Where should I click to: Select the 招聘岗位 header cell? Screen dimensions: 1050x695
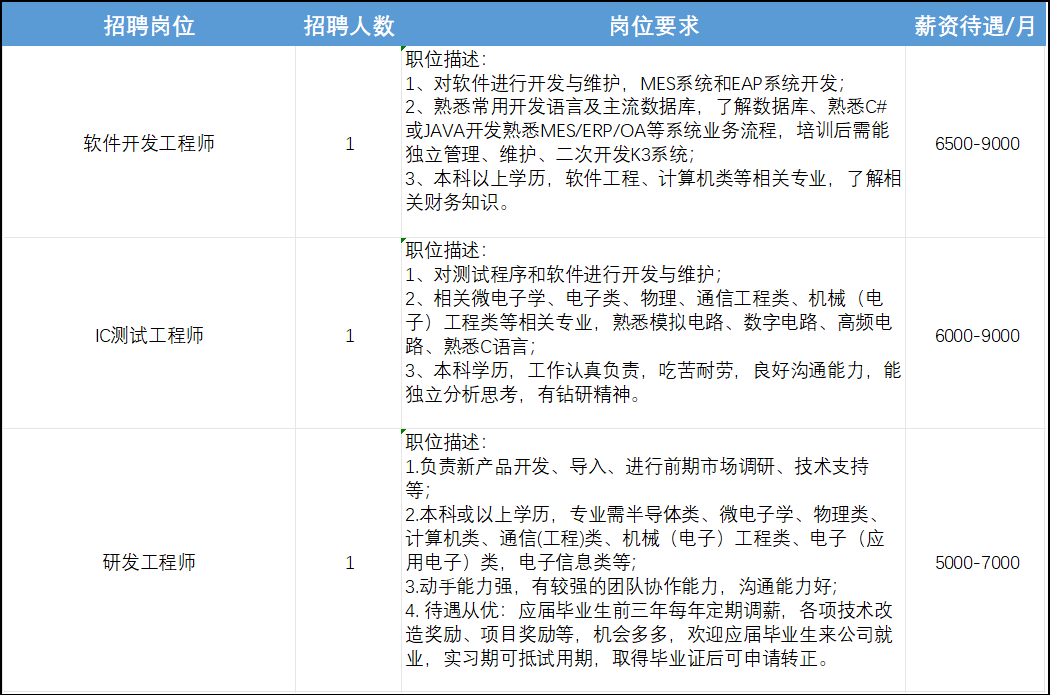click(x=149, y=25)
